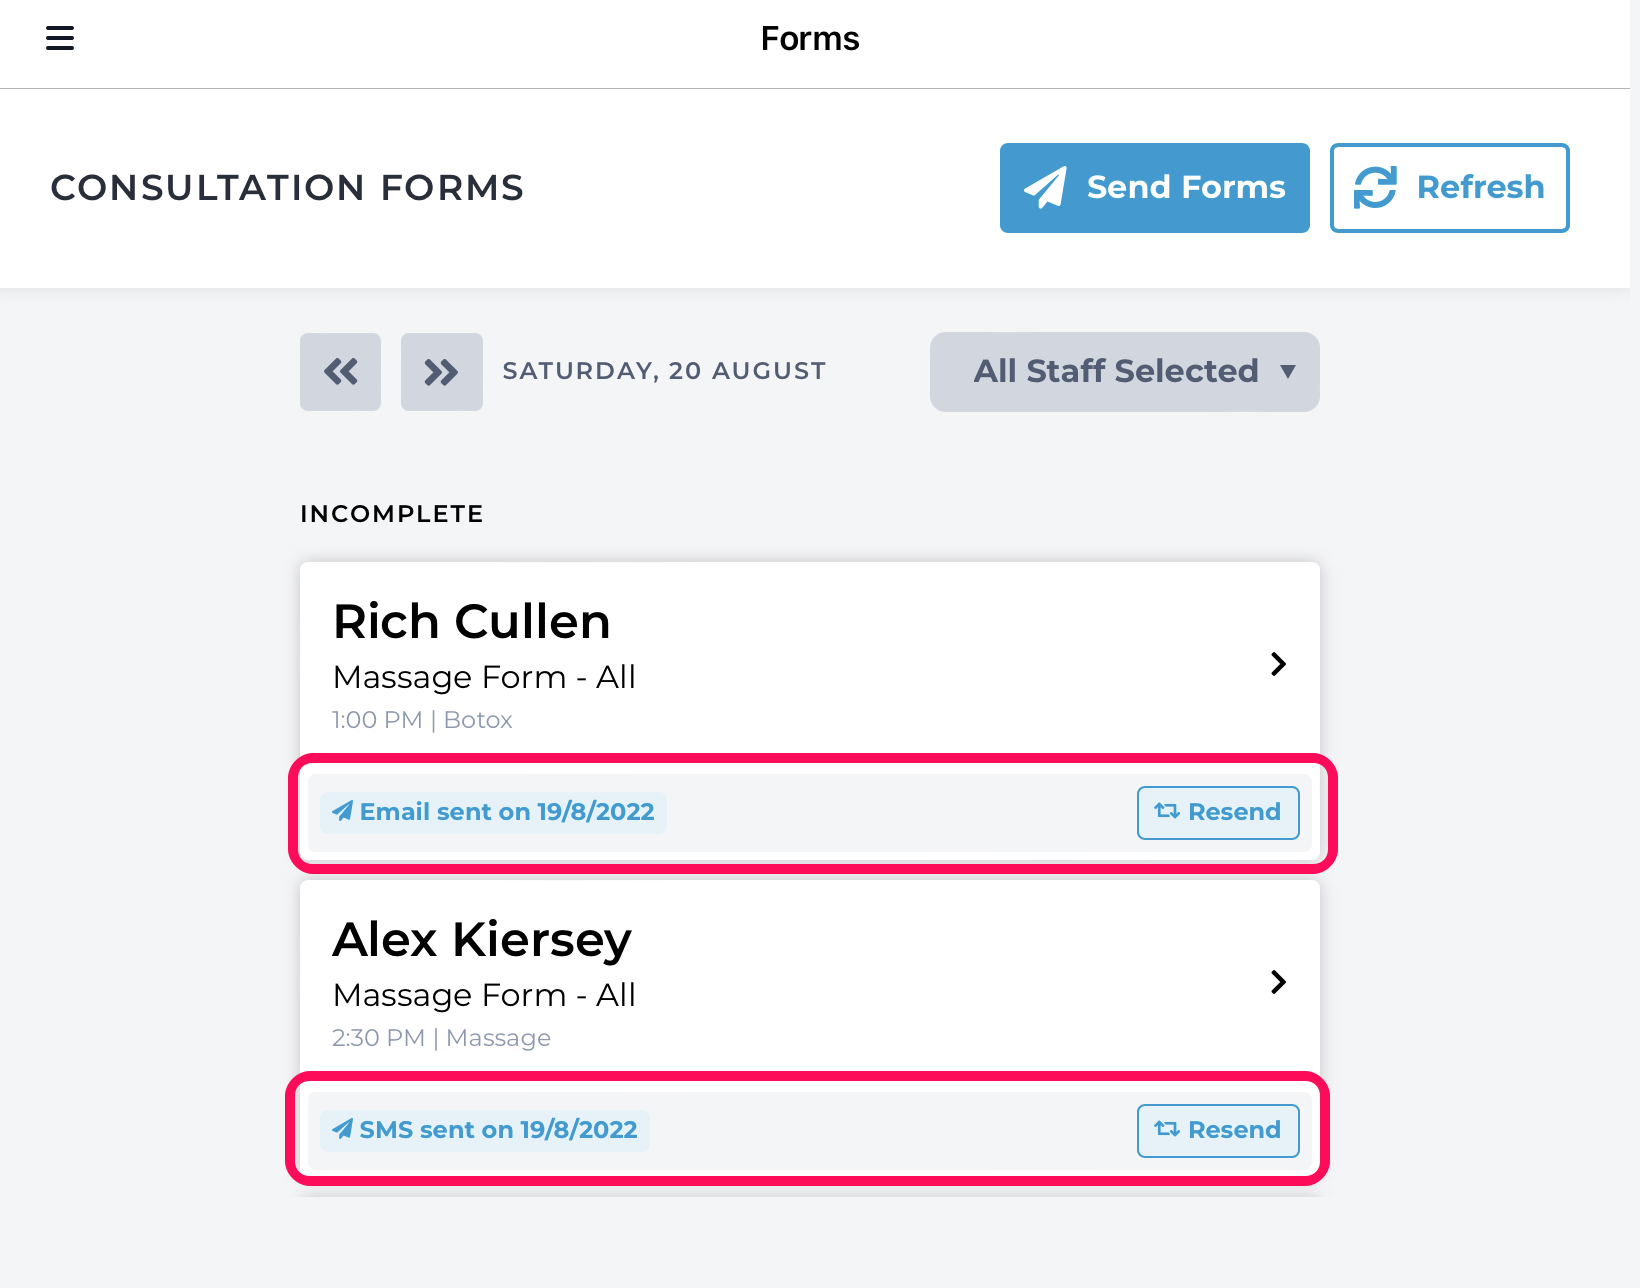The image size is (1640, 1288).
Task: Click the paper plane icon beside SMS sent
Action: coord(343,1129)
